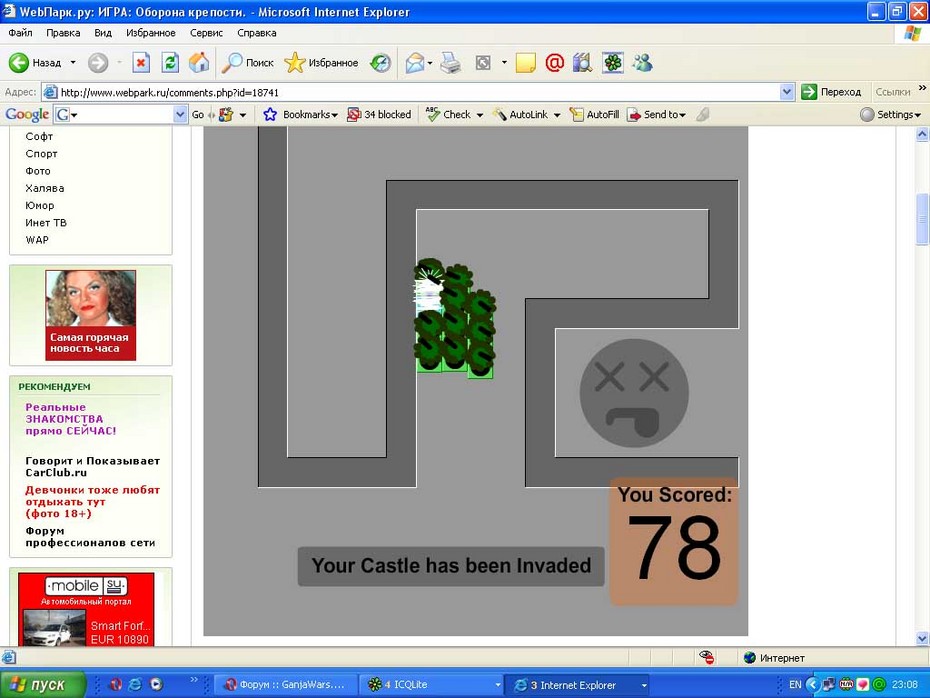The height and width of the screenshot is (698, 930).
Task: Click the Mail envelope icon
Action: click(x=415, y=62)
